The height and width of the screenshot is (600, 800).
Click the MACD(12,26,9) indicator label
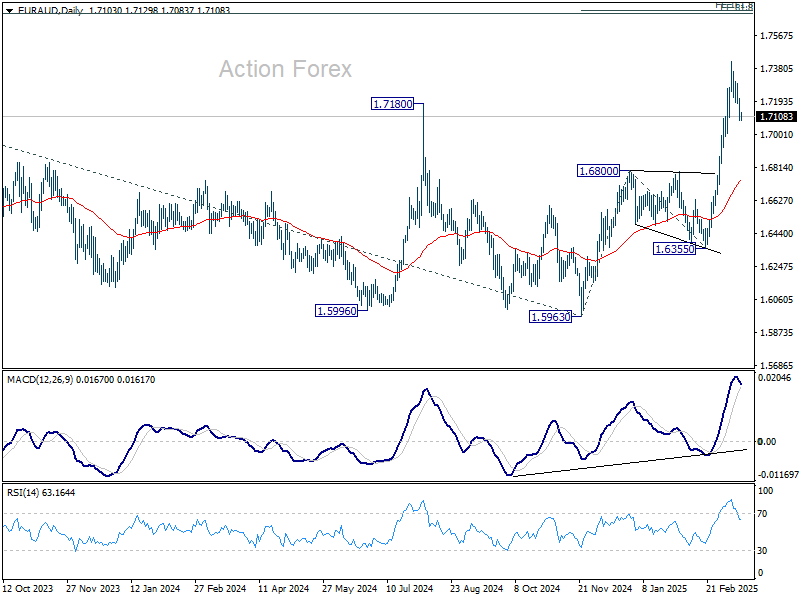coord(40,380)
